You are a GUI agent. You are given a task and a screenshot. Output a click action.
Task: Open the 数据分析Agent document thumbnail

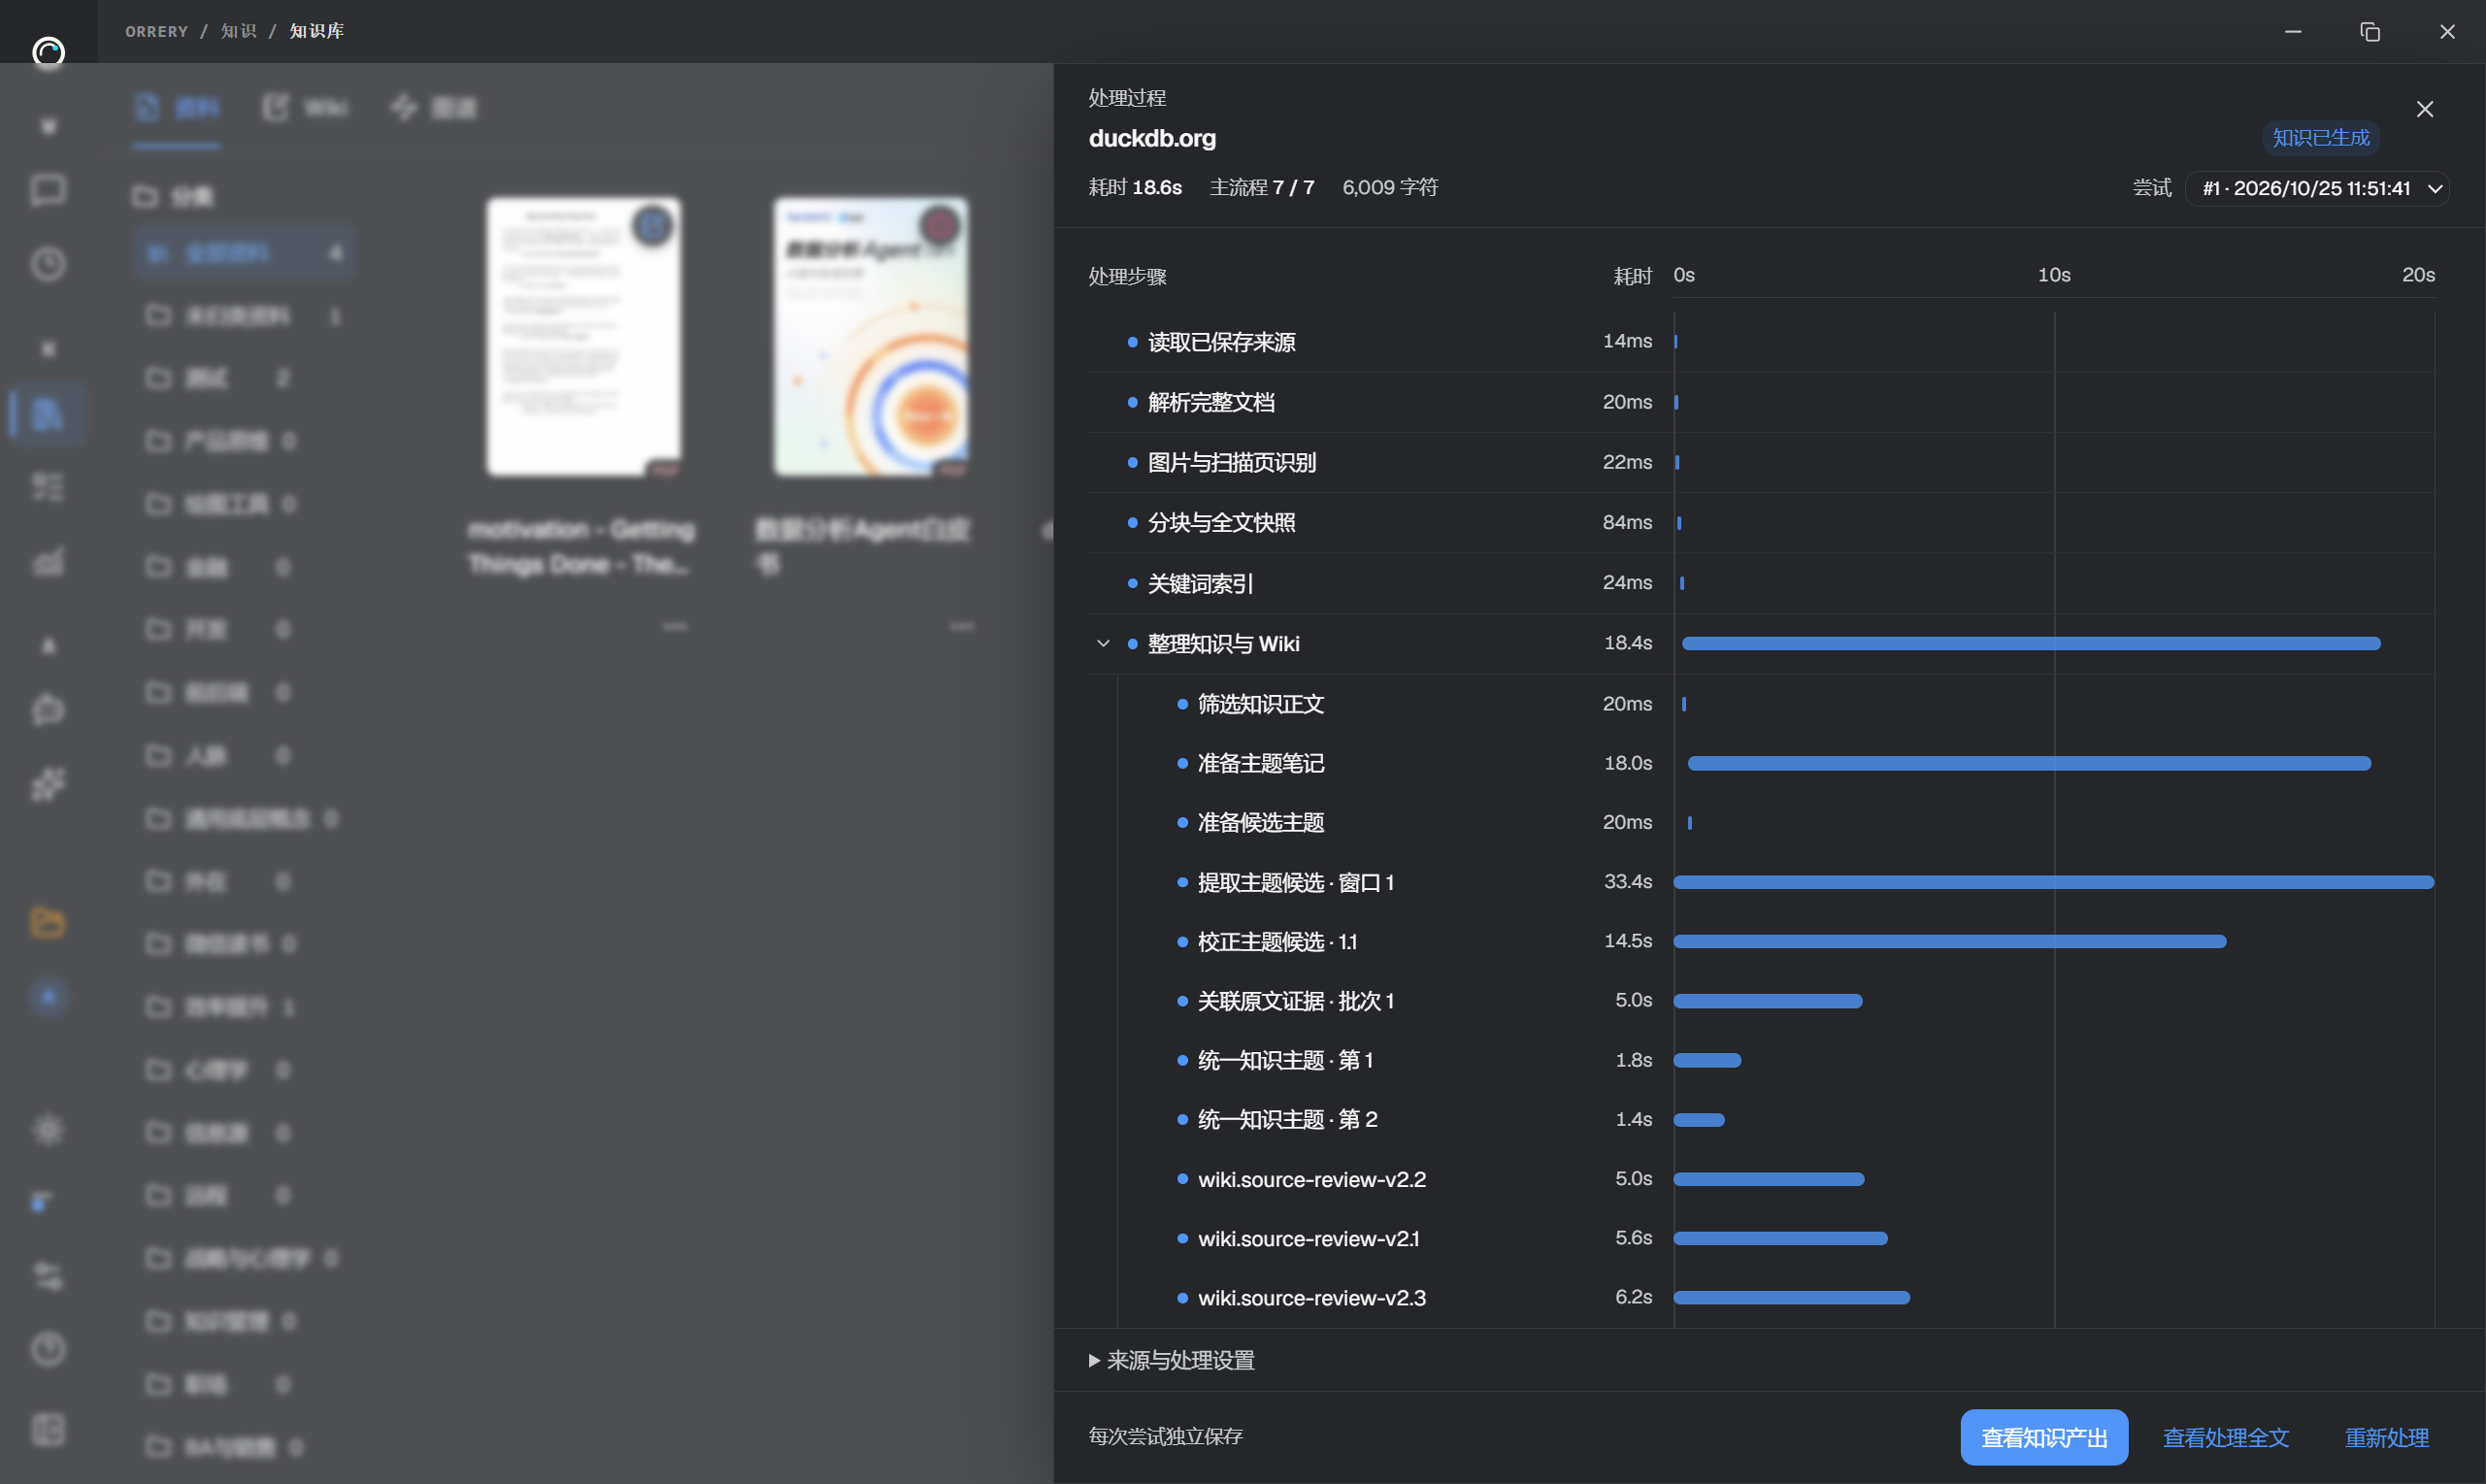click(870, 336)
